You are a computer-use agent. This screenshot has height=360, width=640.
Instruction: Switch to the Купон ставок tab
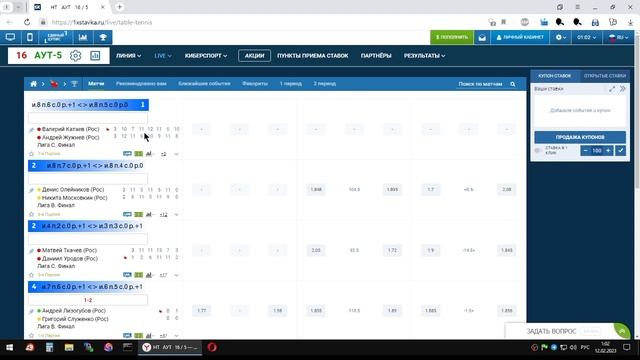554,76
